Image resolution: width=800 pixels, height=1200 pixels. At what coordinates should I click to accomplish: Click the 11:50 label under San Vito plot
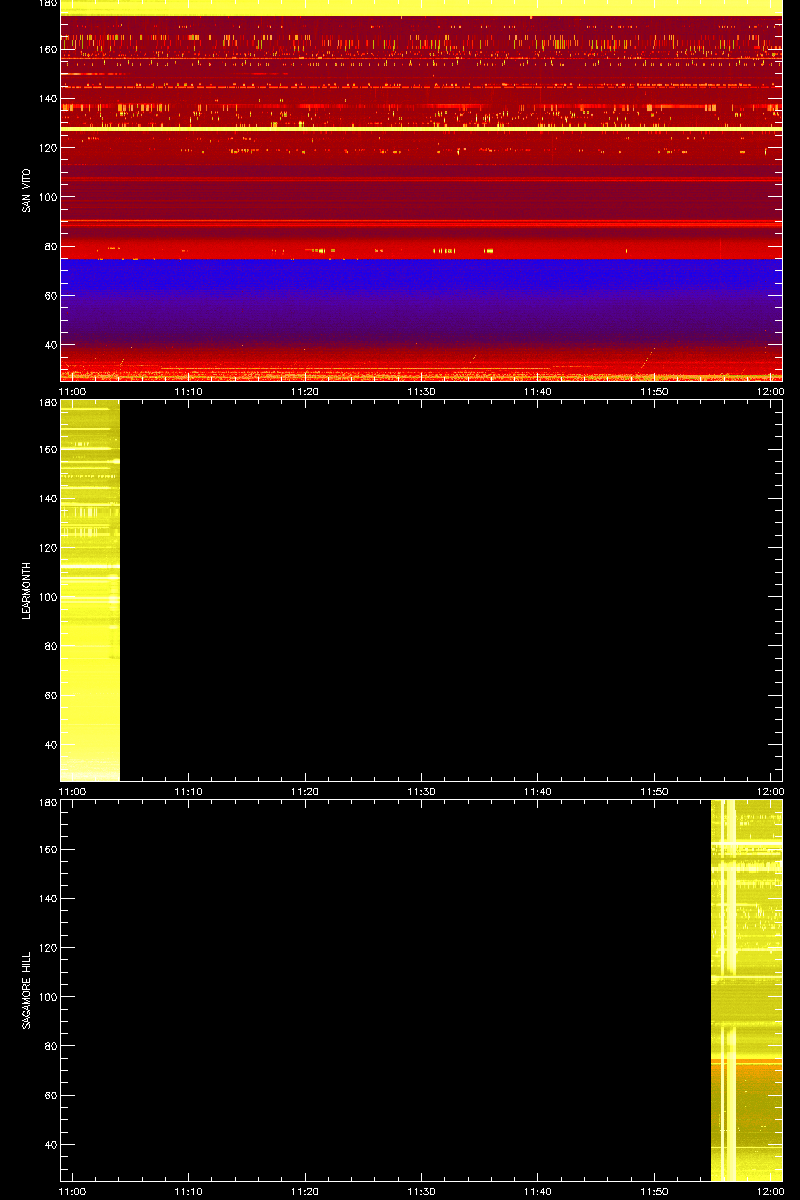654,391
